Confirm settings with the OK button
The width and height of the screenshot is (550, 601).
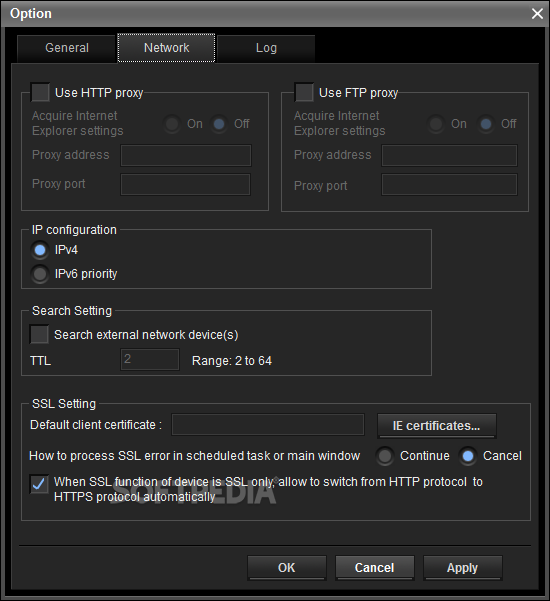287,568
